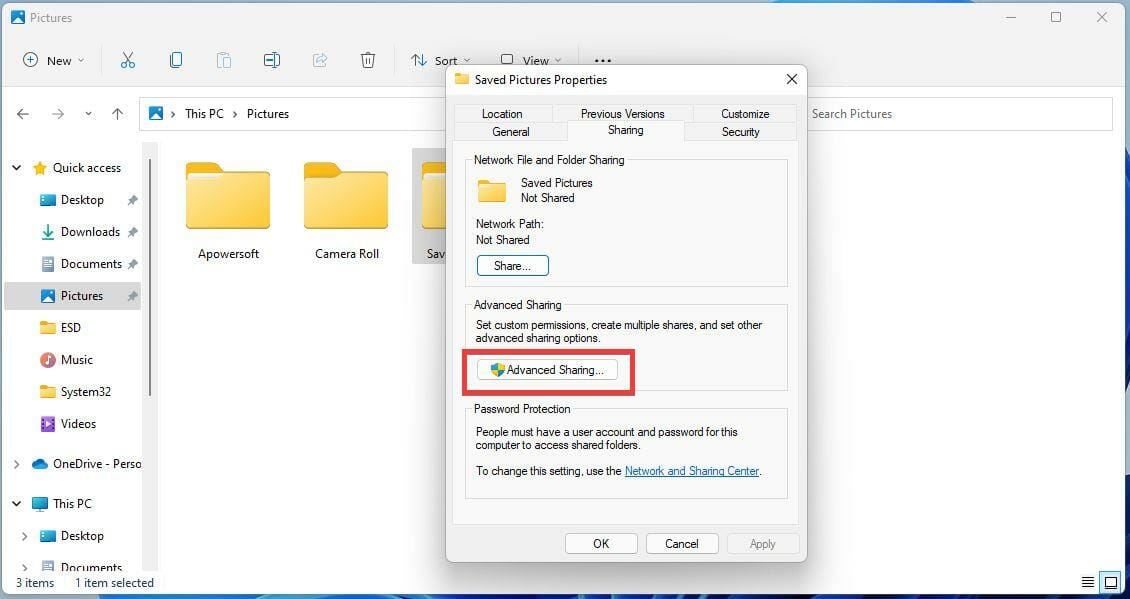Select the Sharing tab

pyautogui.click(x=626, y=130)
